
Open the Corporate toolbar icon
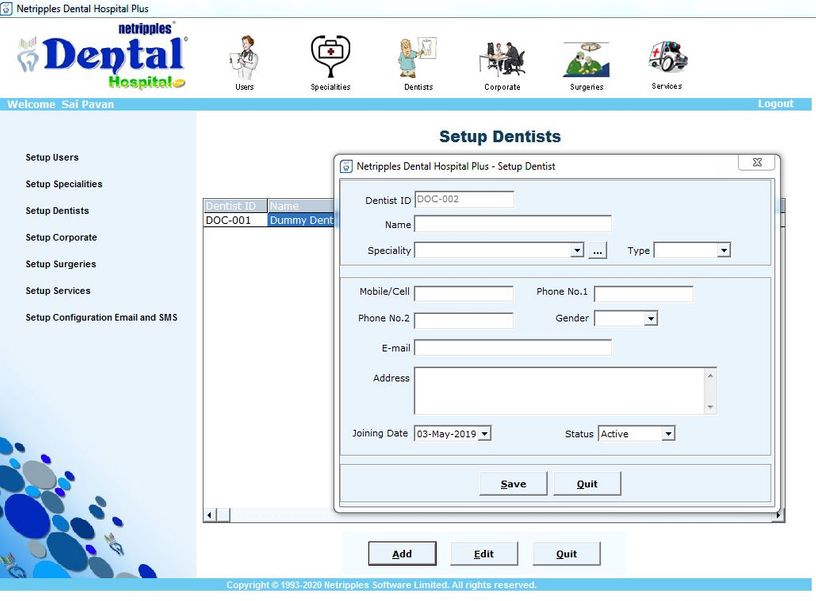click(502, 65)
